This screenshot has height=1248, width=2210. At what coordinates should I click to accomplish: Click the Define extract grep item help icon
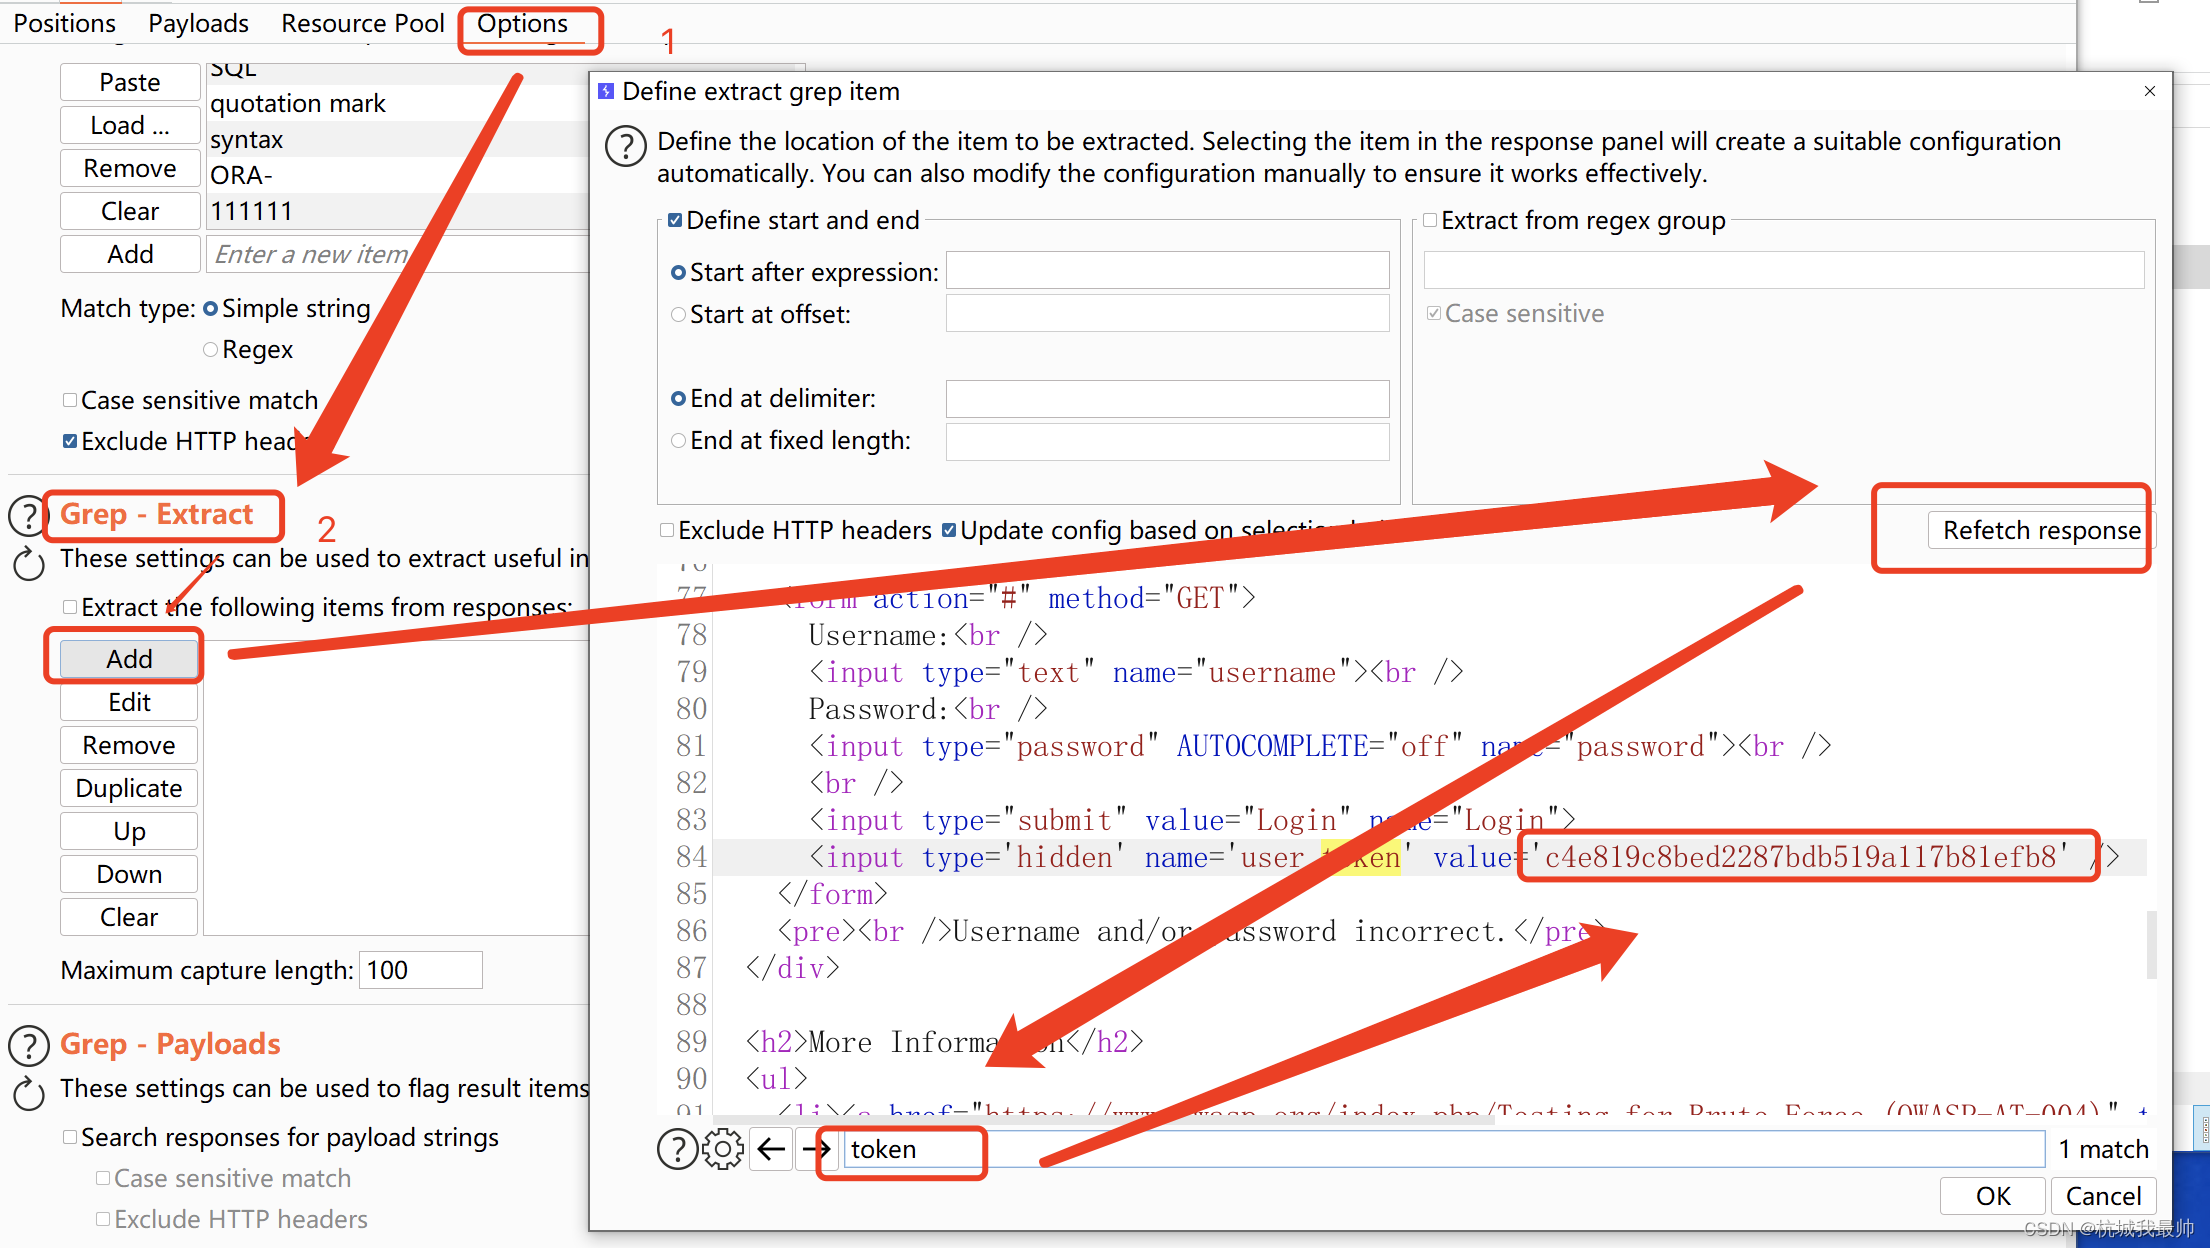click(x=625, y=144)
